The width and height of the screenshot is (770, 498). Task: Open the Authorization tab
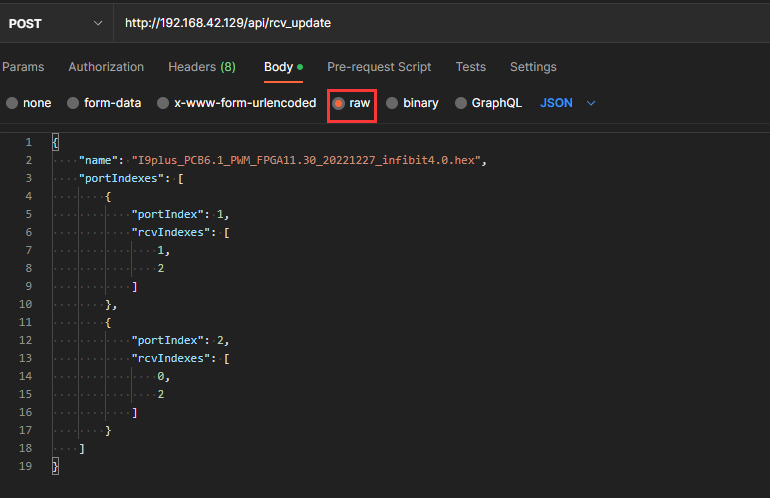click(x=106, y=67)
